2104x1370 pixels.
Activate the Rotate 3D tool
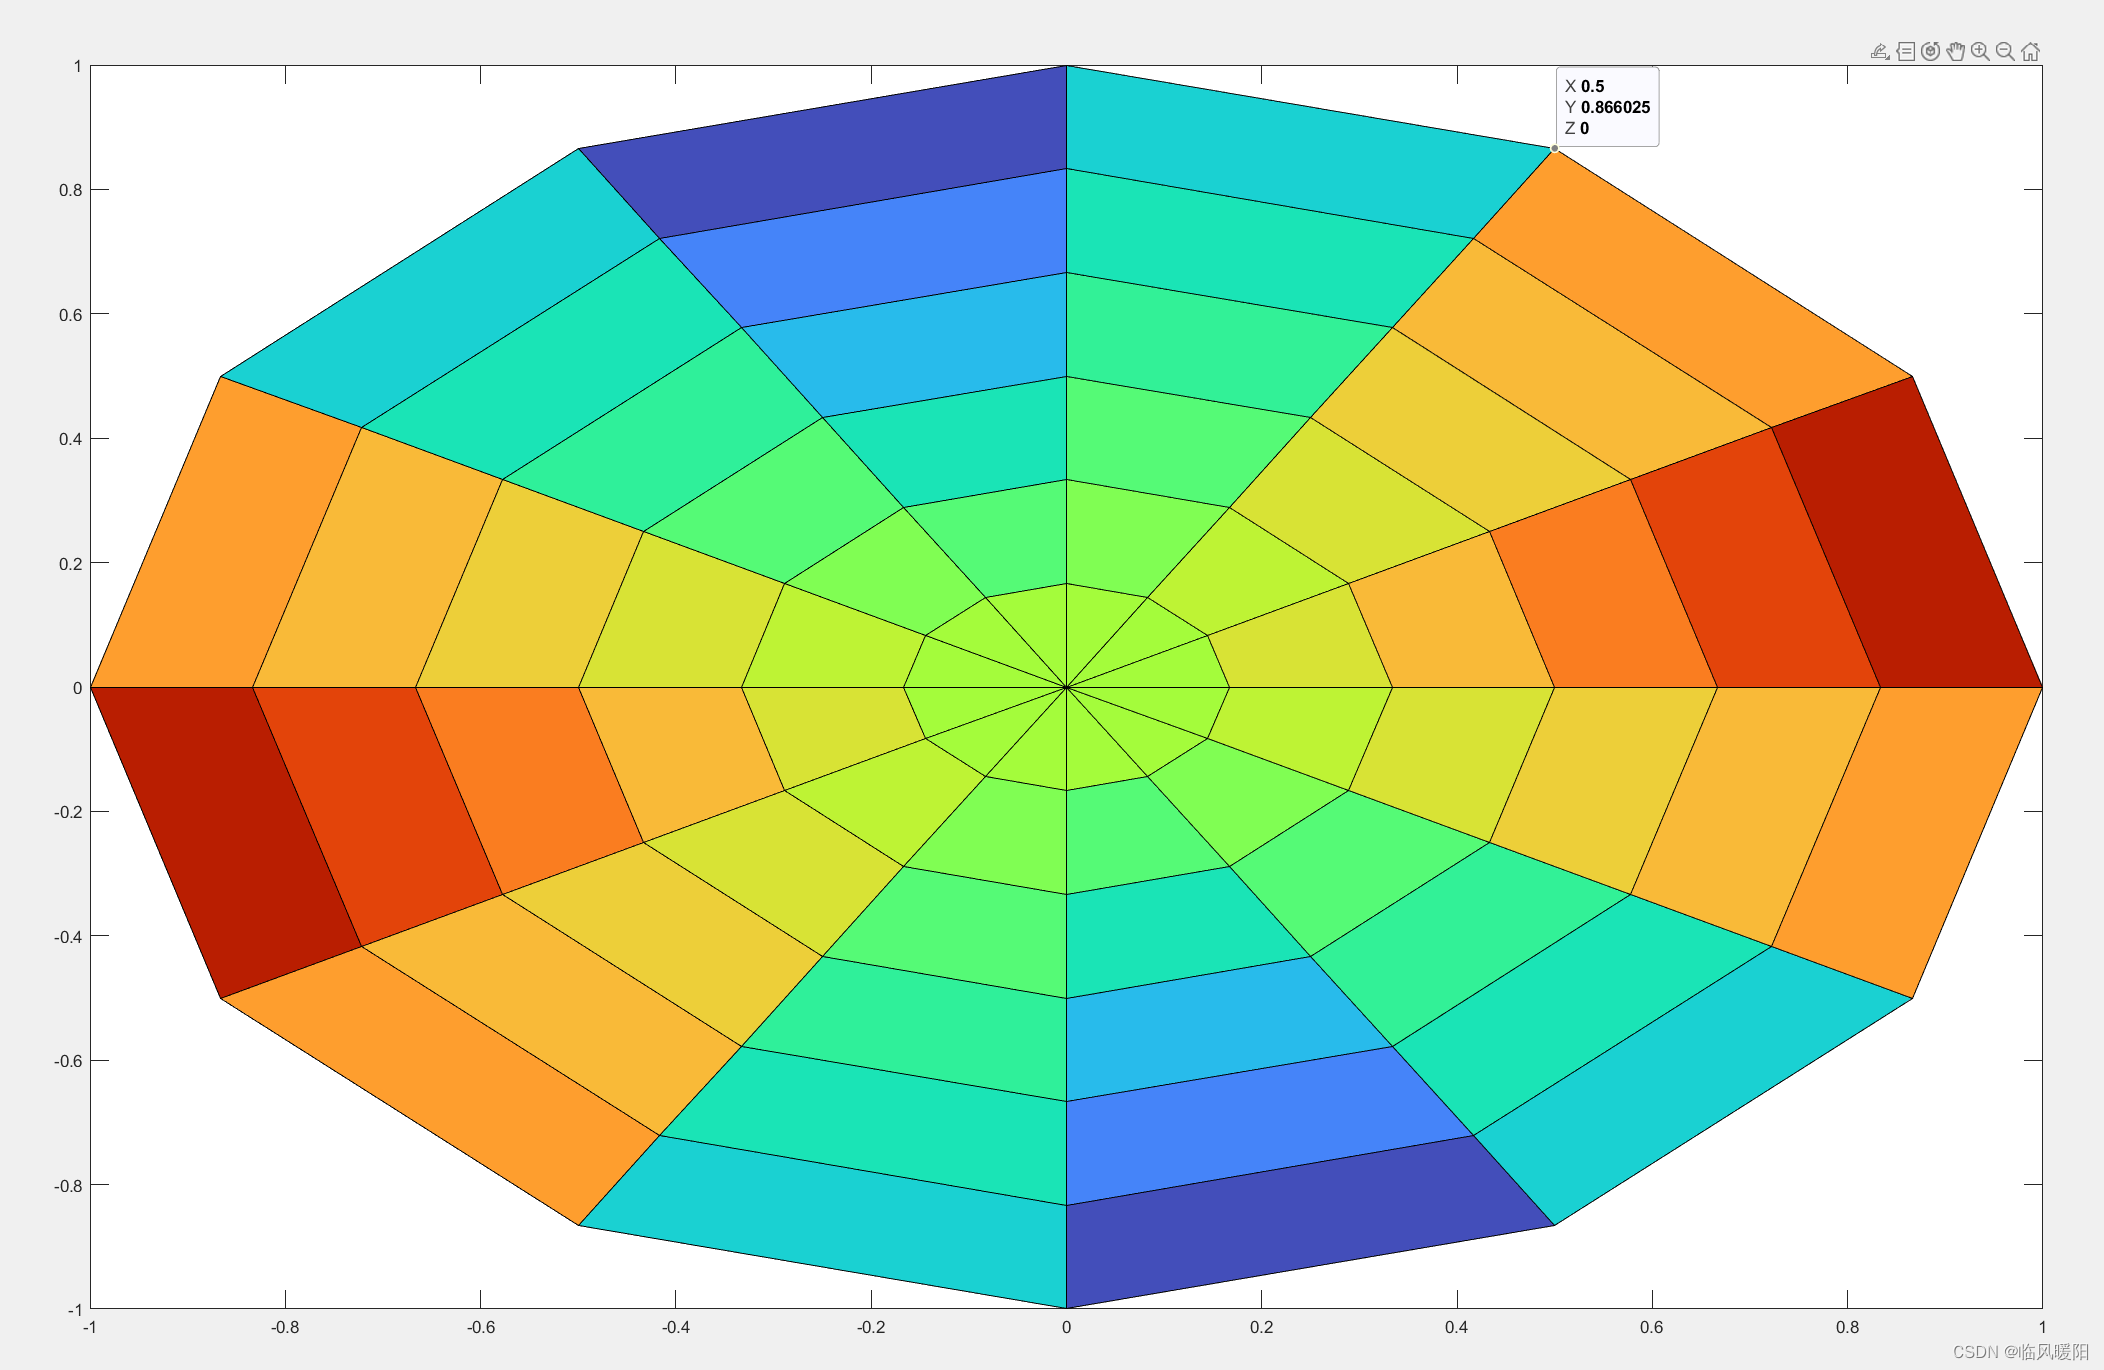tap(1930, 52)
